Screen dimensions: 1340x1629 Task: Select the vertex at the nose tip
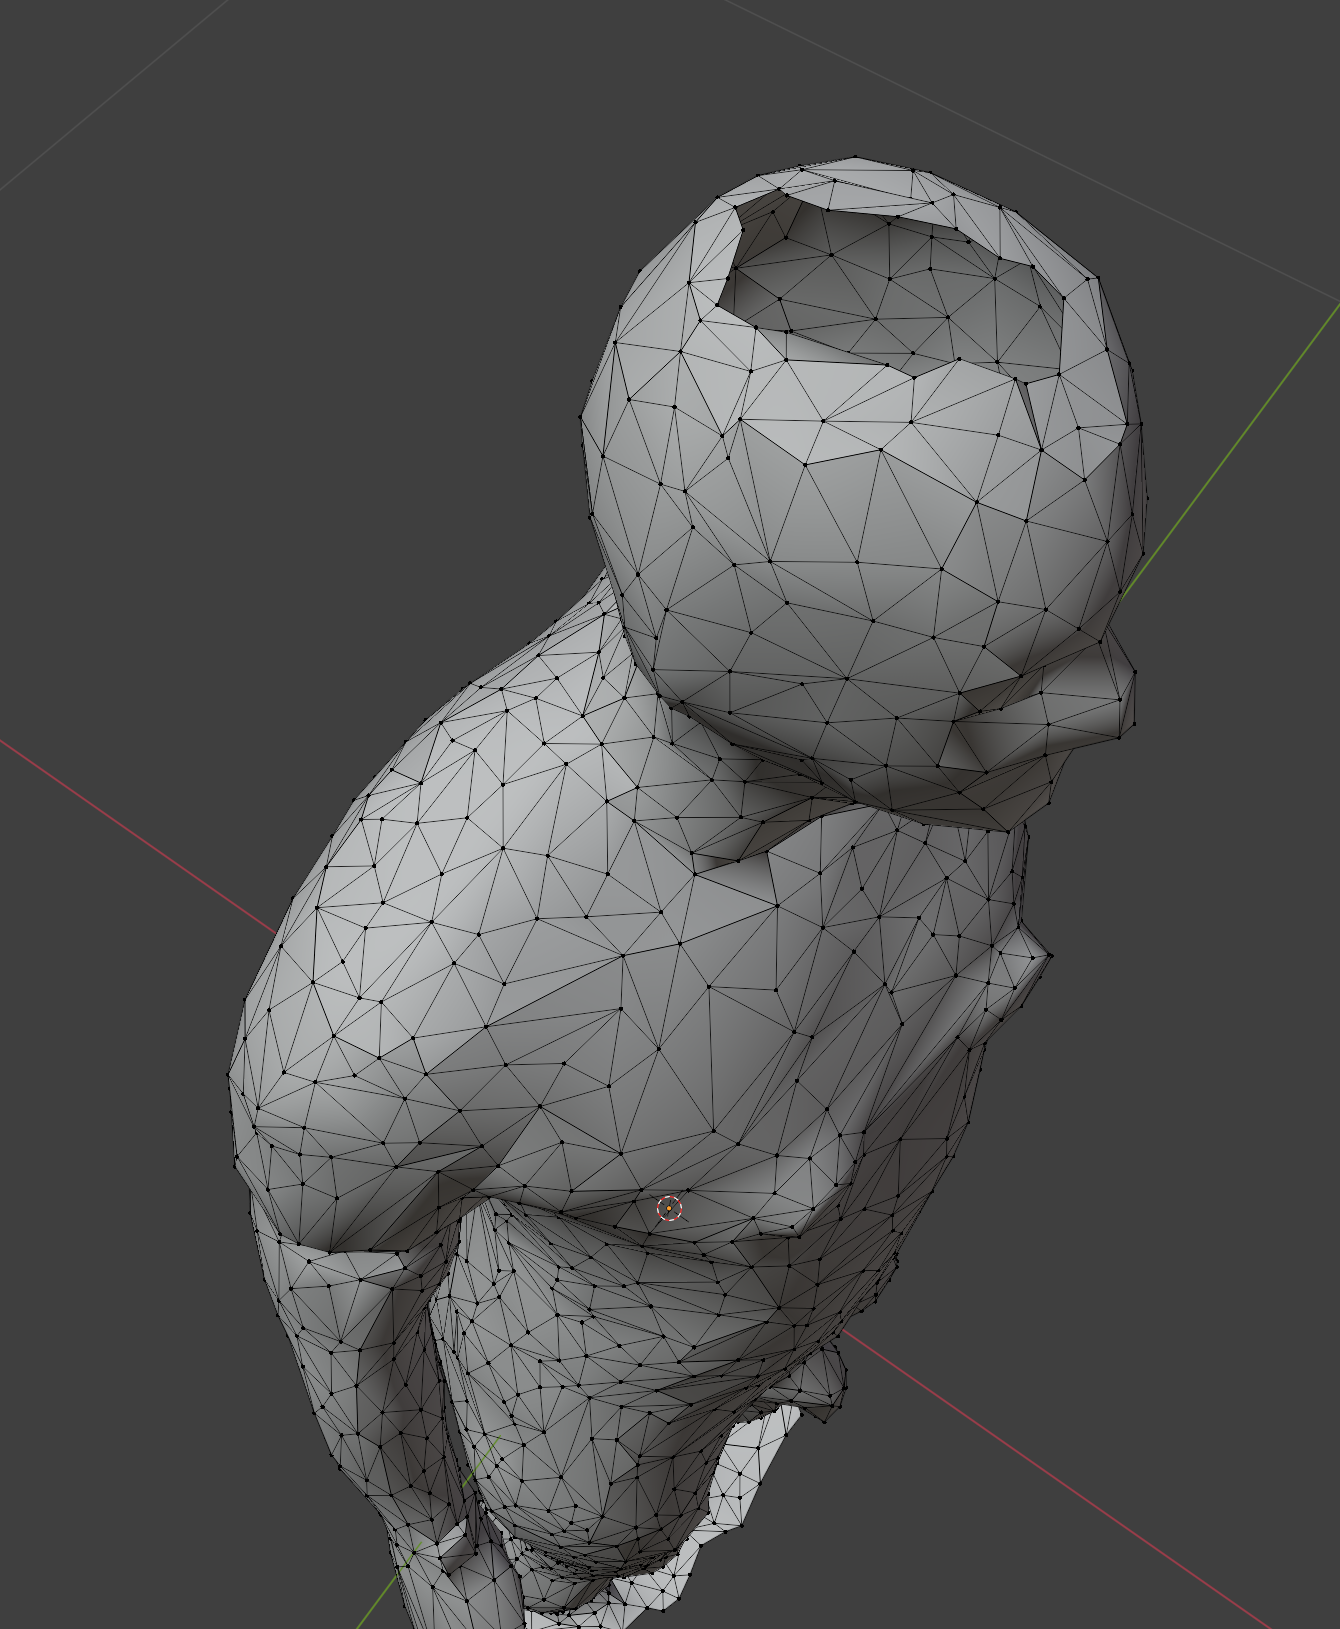pos(1134,725)
